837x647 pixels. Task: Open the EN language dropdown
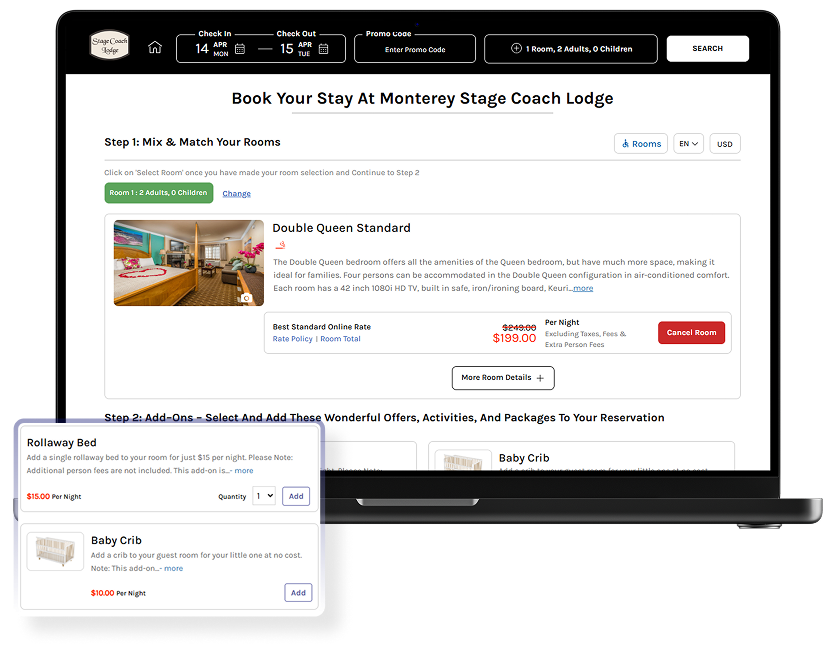688,144
